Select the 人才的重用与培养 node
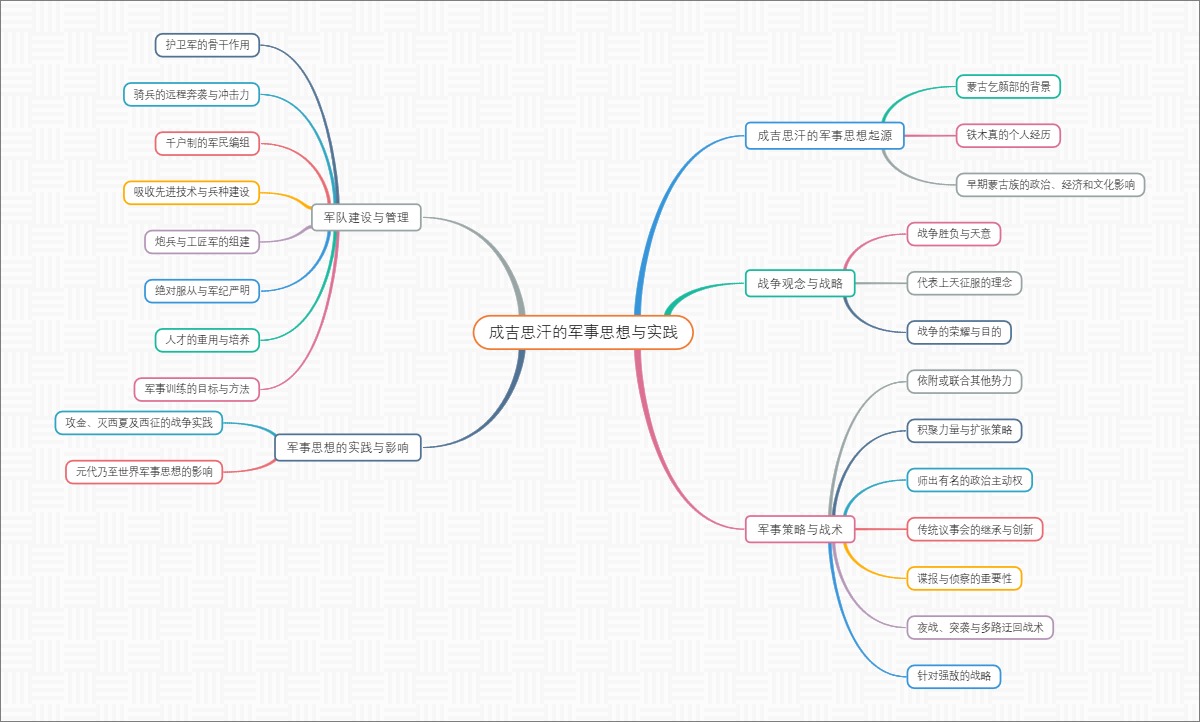Viewport: 1200px width, 722px height. pyautogui.click(x=207, y=339)
